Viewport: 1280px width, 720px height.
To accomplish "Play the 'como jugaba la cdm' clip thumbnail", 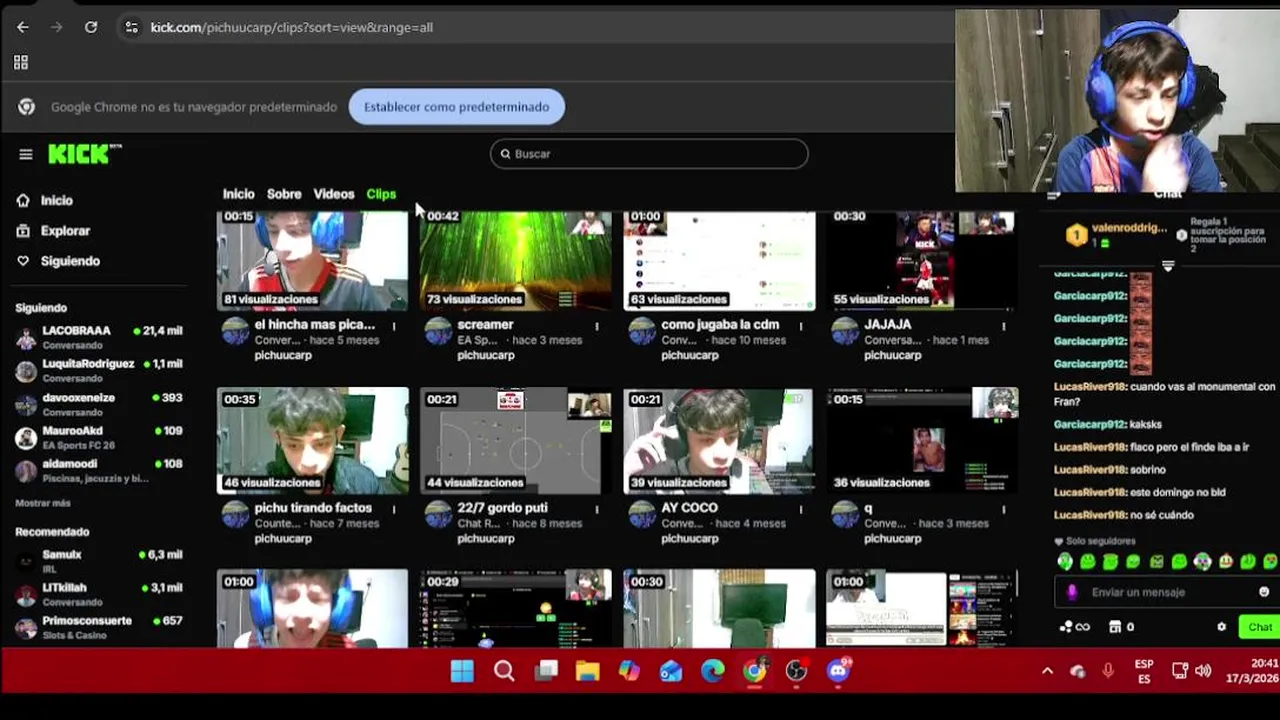I will point(719,260).
